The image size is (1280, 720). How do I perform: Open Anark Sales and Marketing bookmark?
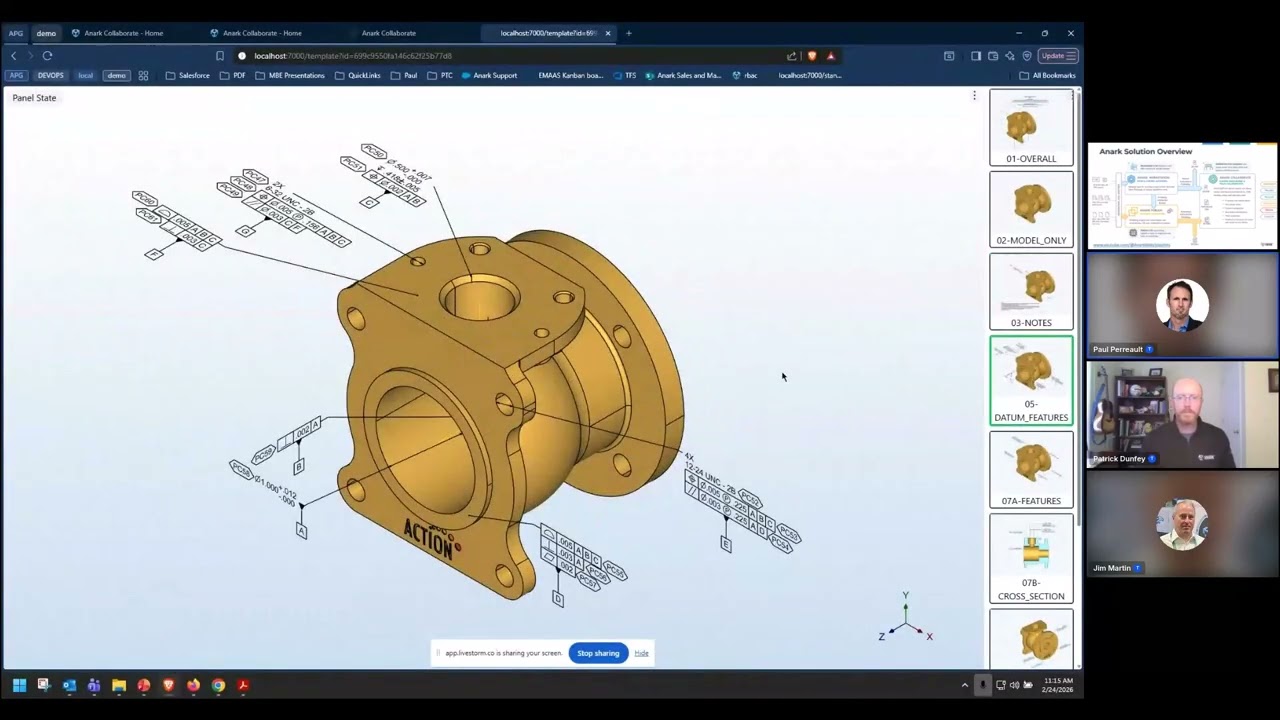click(x=683, y=75)
